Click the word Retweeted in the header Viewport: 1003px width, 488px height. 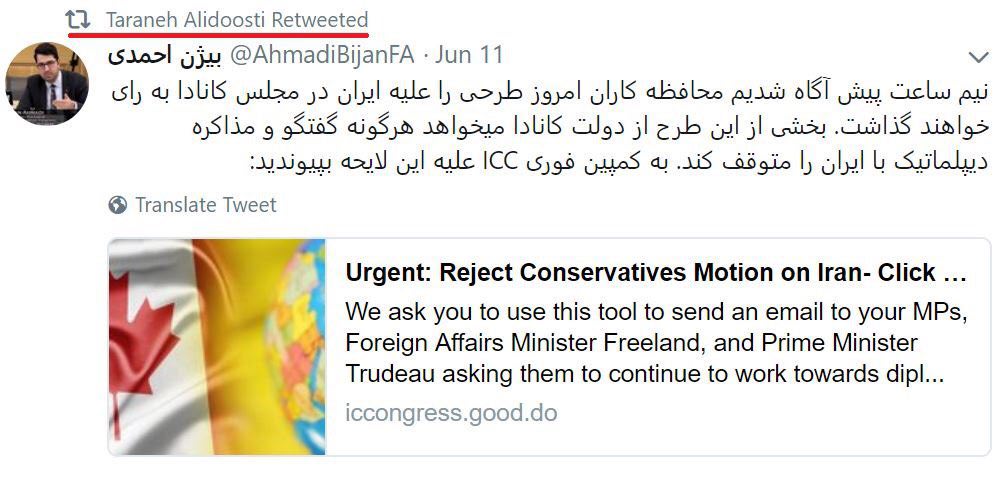pyautogui.click(x=320, y=20)
